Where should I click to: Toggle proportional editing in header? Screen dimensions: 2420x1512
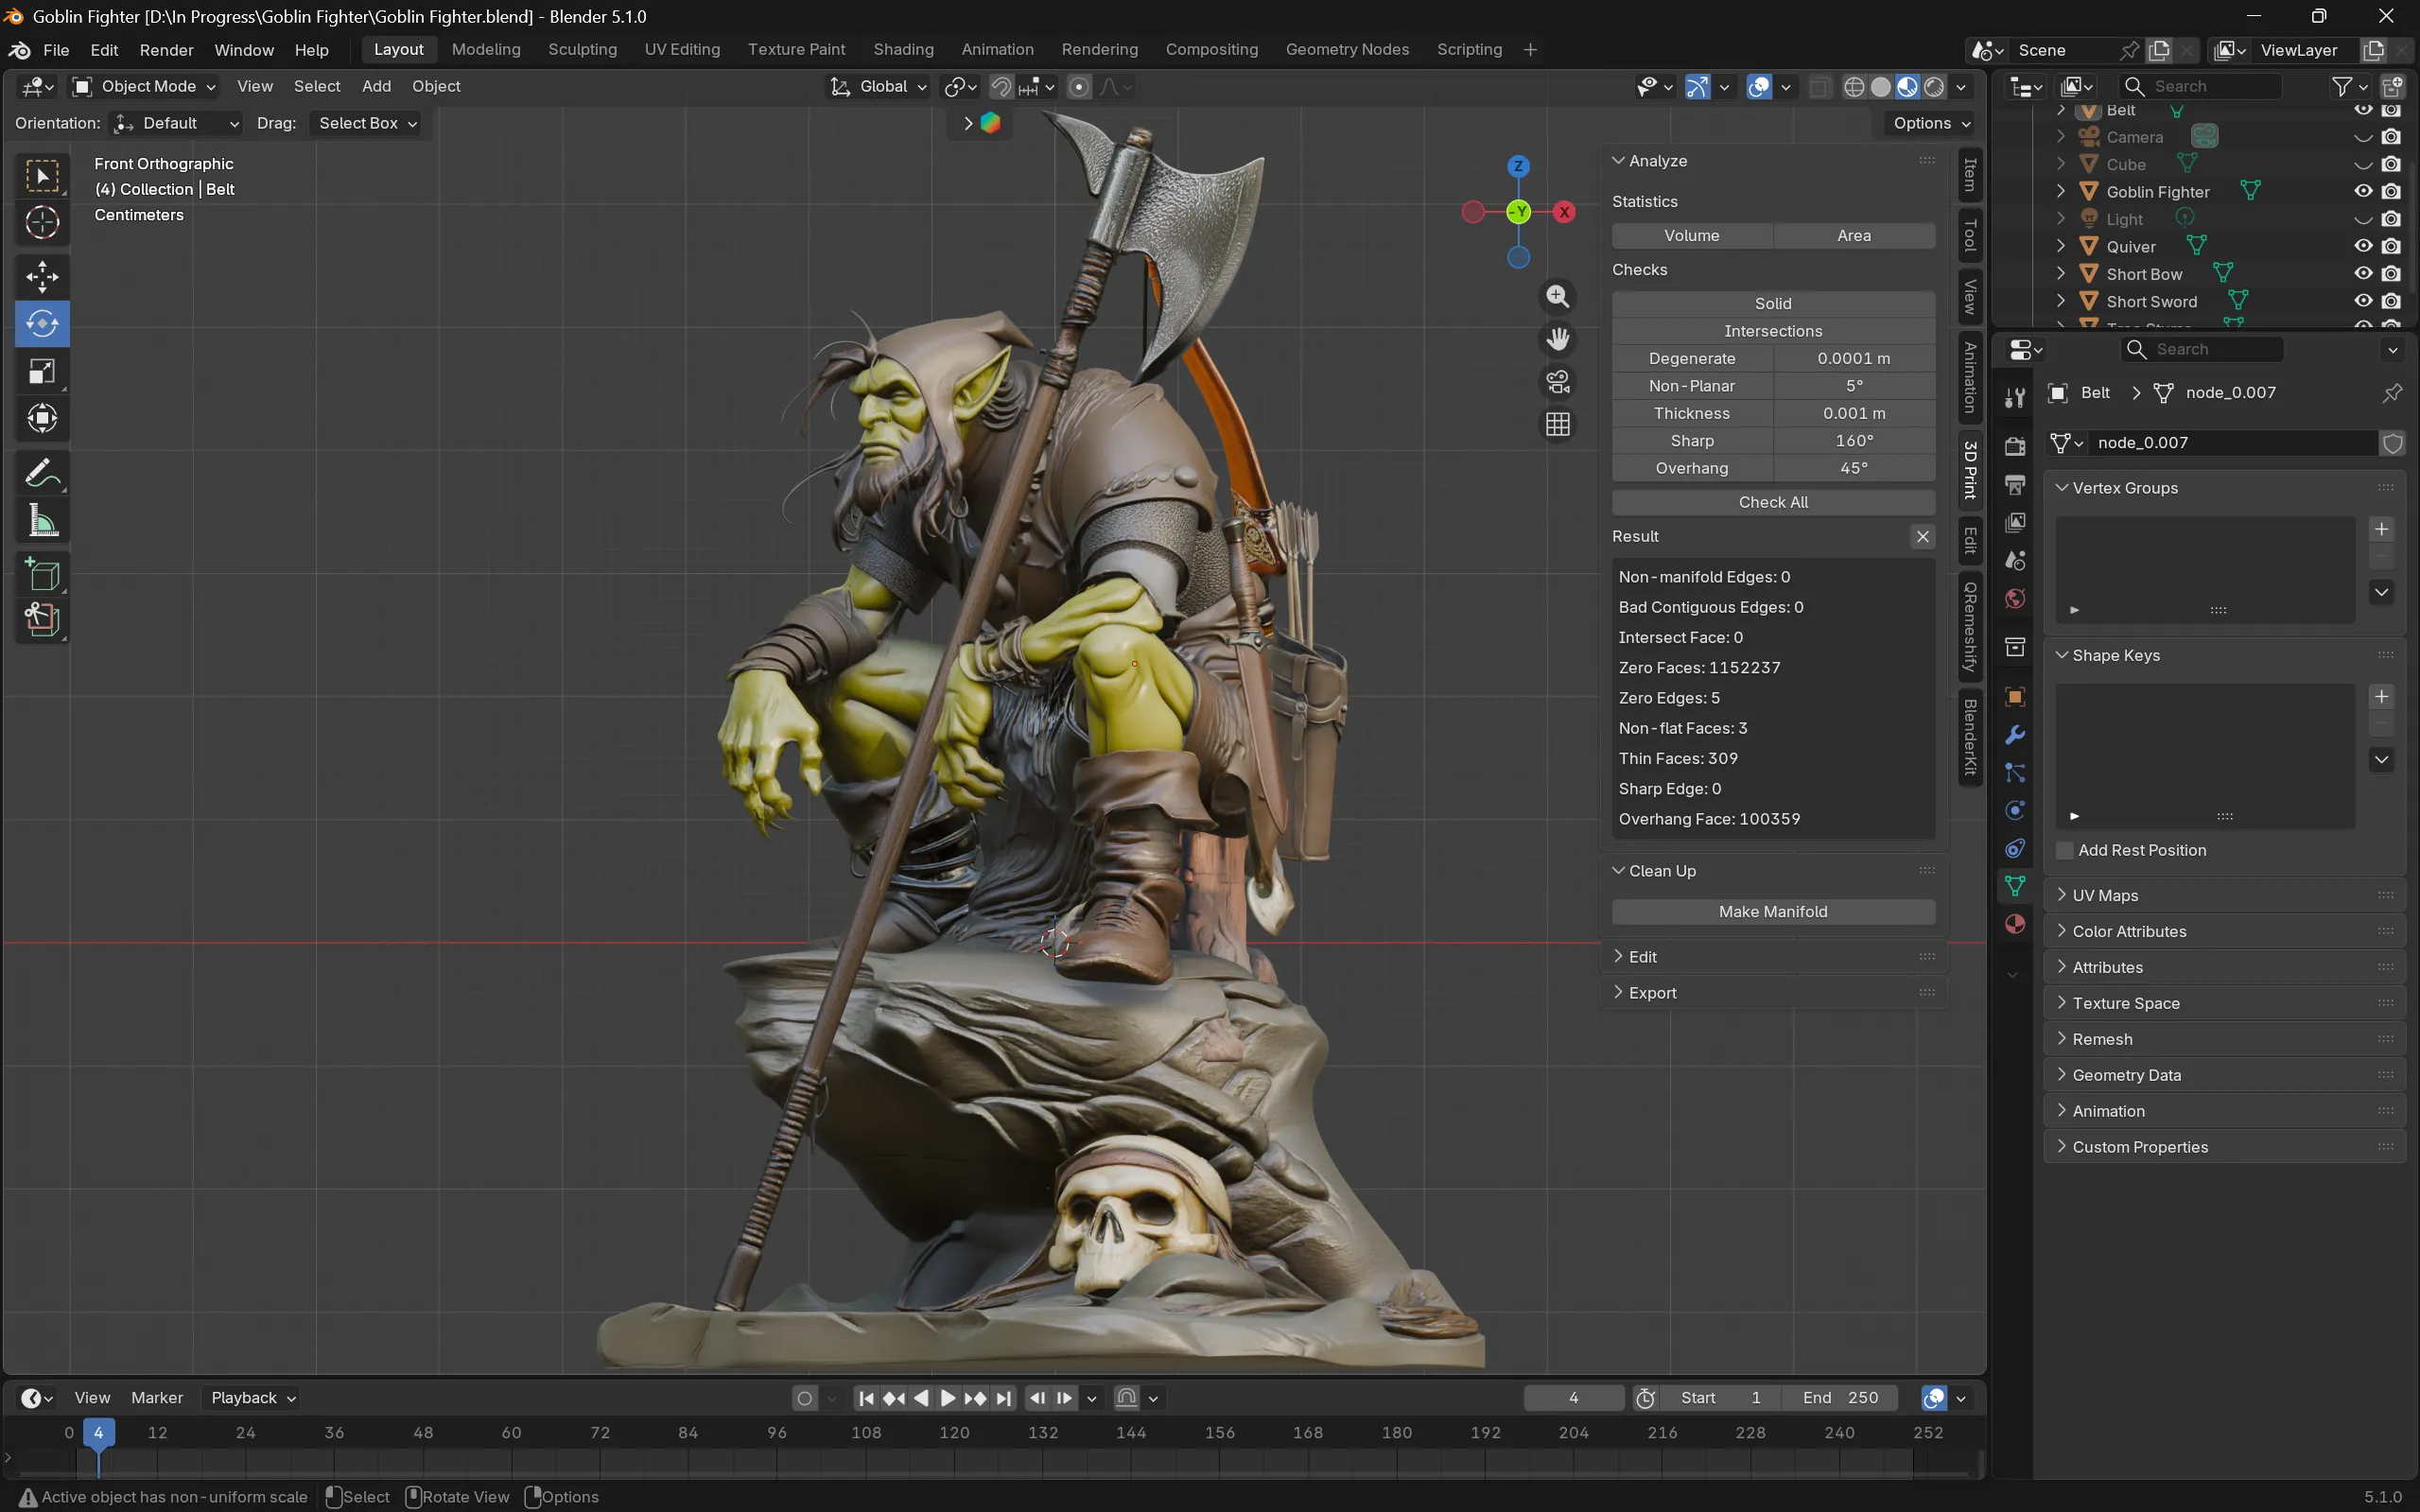(1079, 87)
